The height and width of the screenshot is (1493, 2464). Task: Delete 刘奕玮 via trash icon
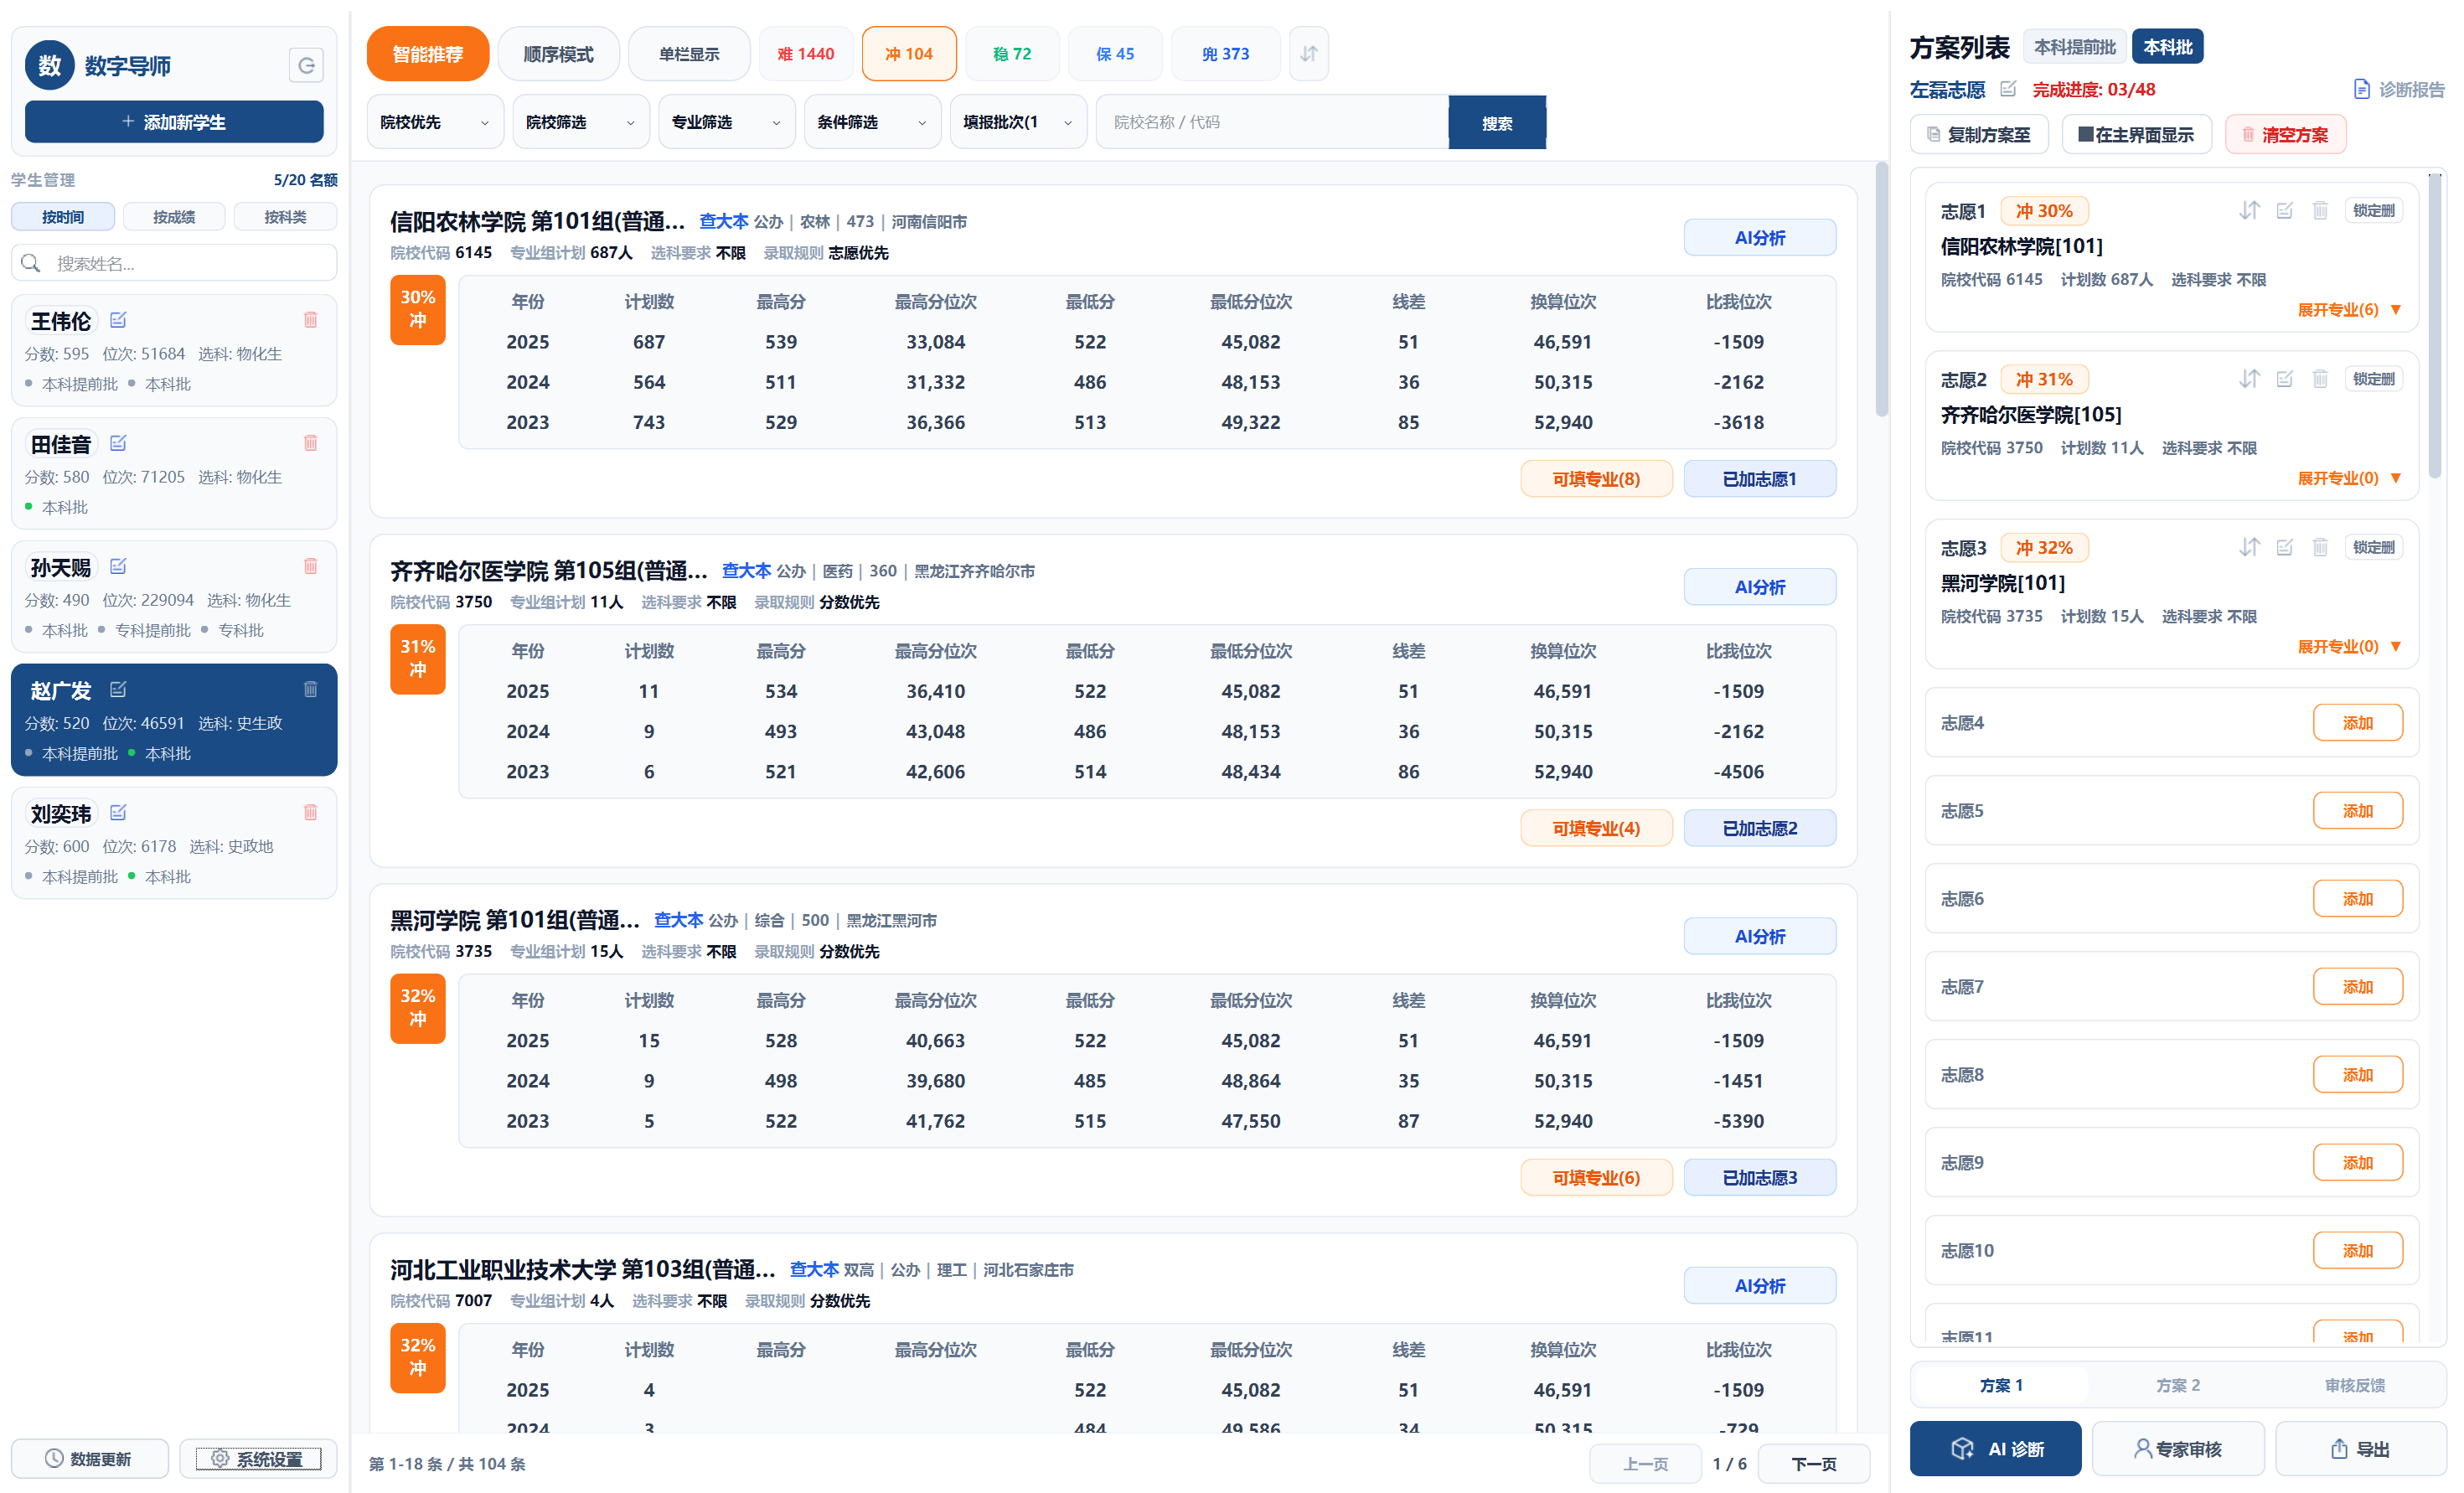[310, 812]
